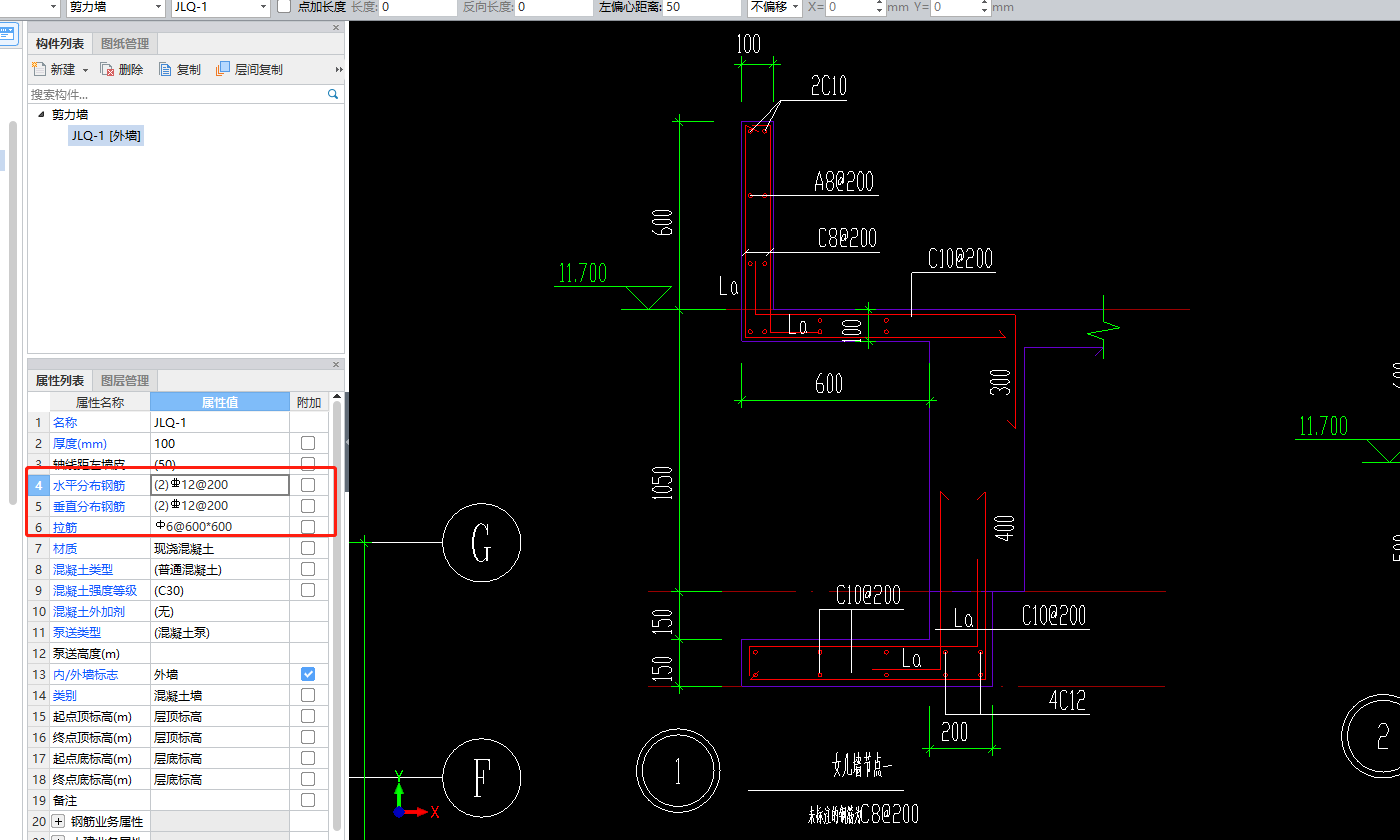Click the 新建 (New) component button
The height and width of the screenshot is (840, 1400).
tap(54, 70)
